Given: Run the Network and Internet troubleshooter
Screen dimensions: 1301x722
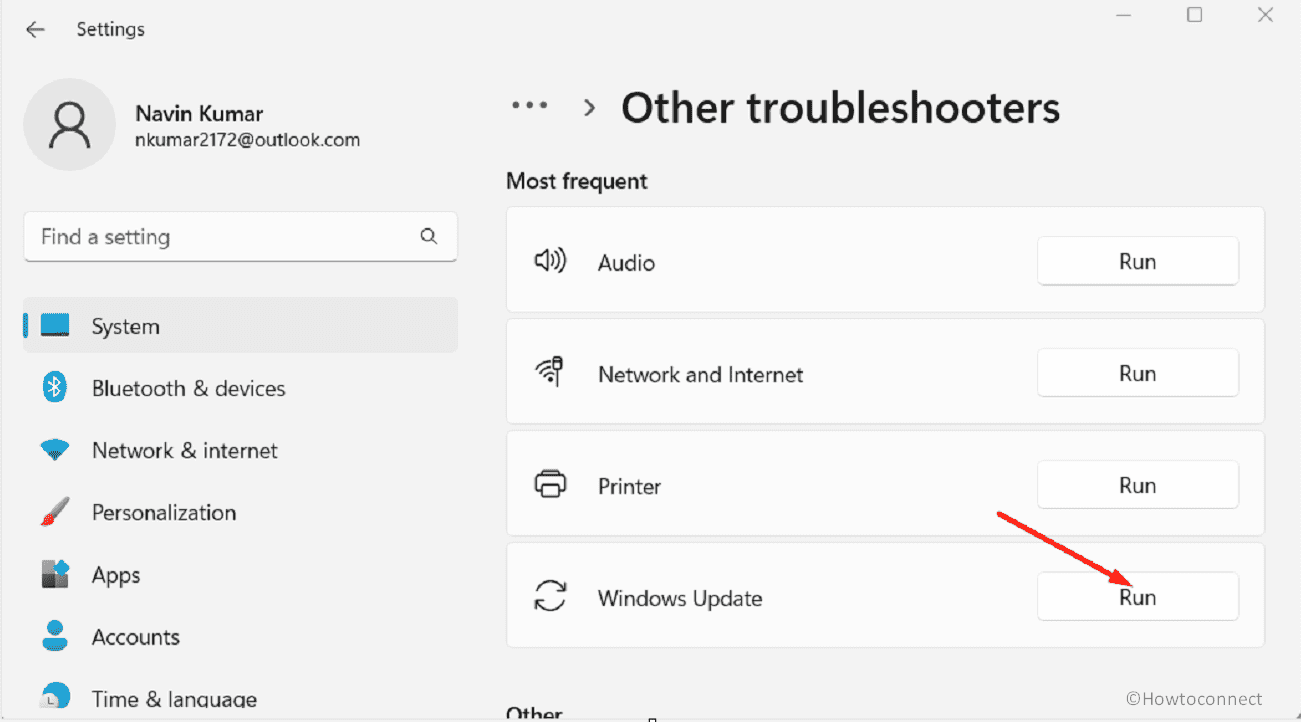Looking at the screenshot, I should [1137, 374].
